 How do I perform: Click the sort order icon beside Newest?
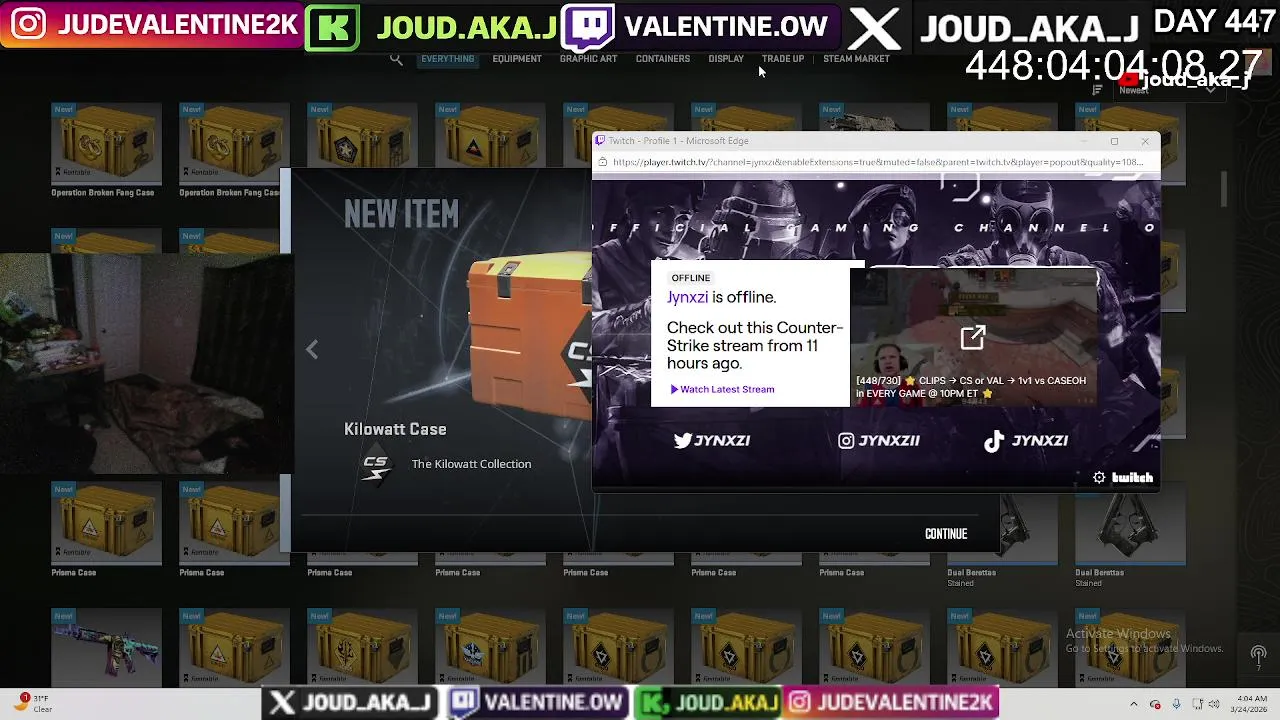pos(1097,90)
